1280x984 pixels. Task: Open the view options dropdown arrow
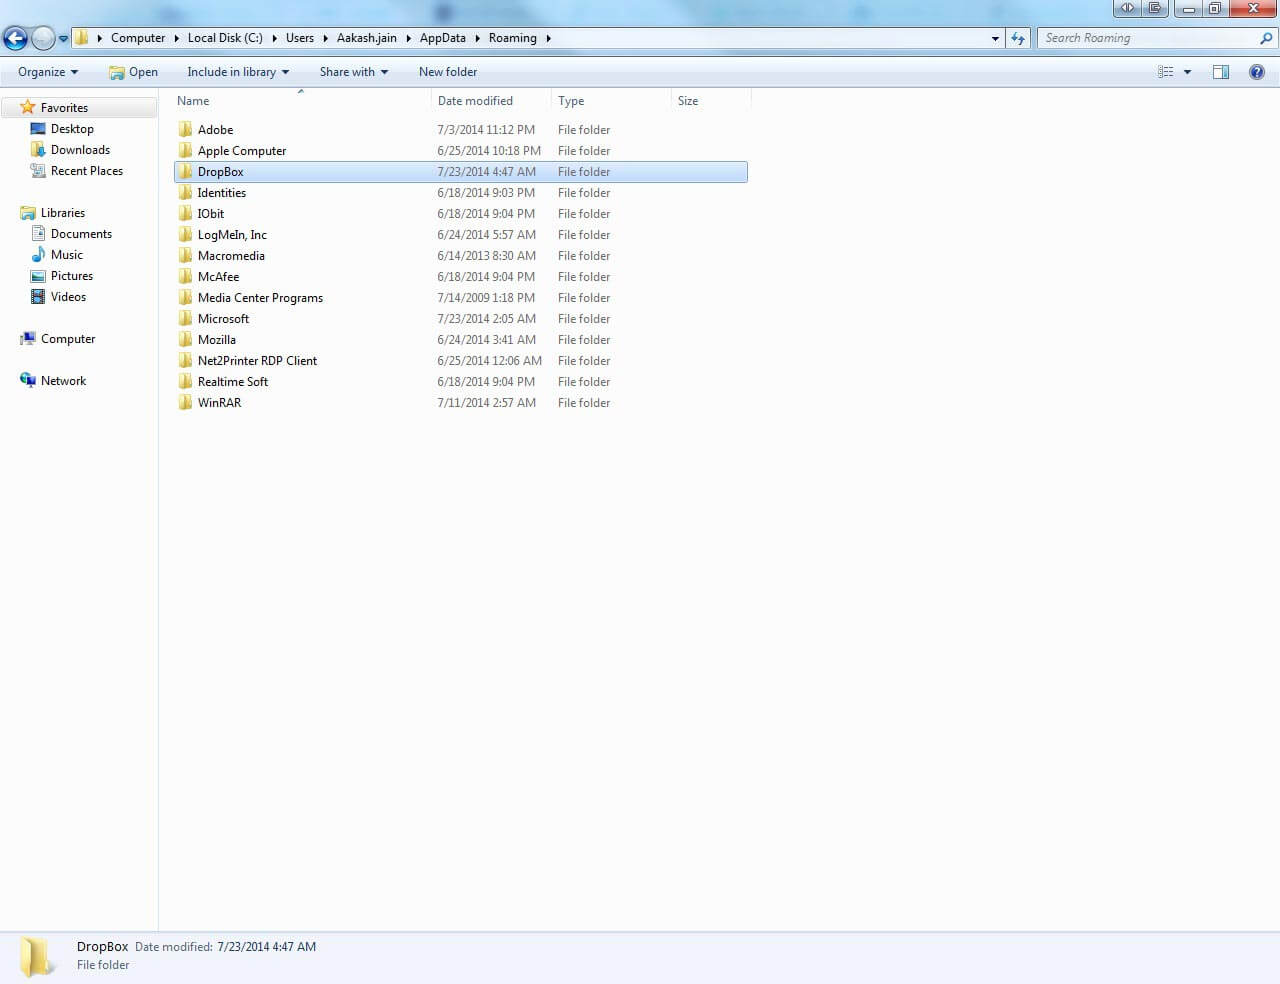point(1188,72)
